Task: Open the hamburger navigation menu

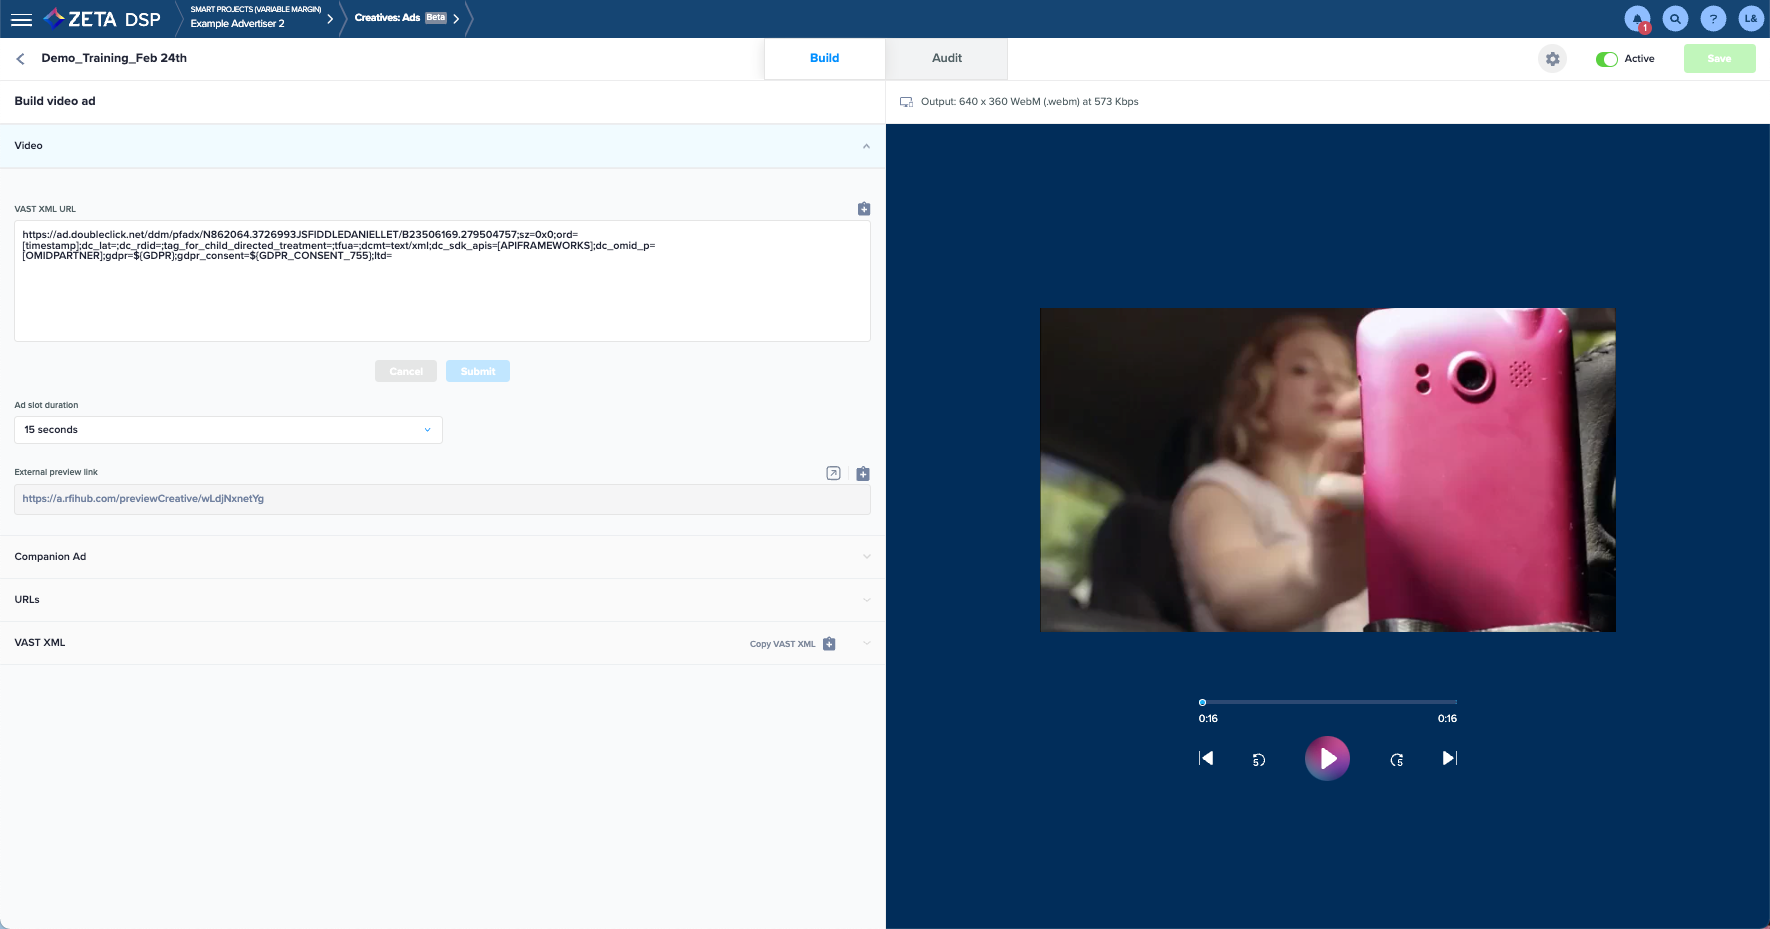Action: (21, 19)
